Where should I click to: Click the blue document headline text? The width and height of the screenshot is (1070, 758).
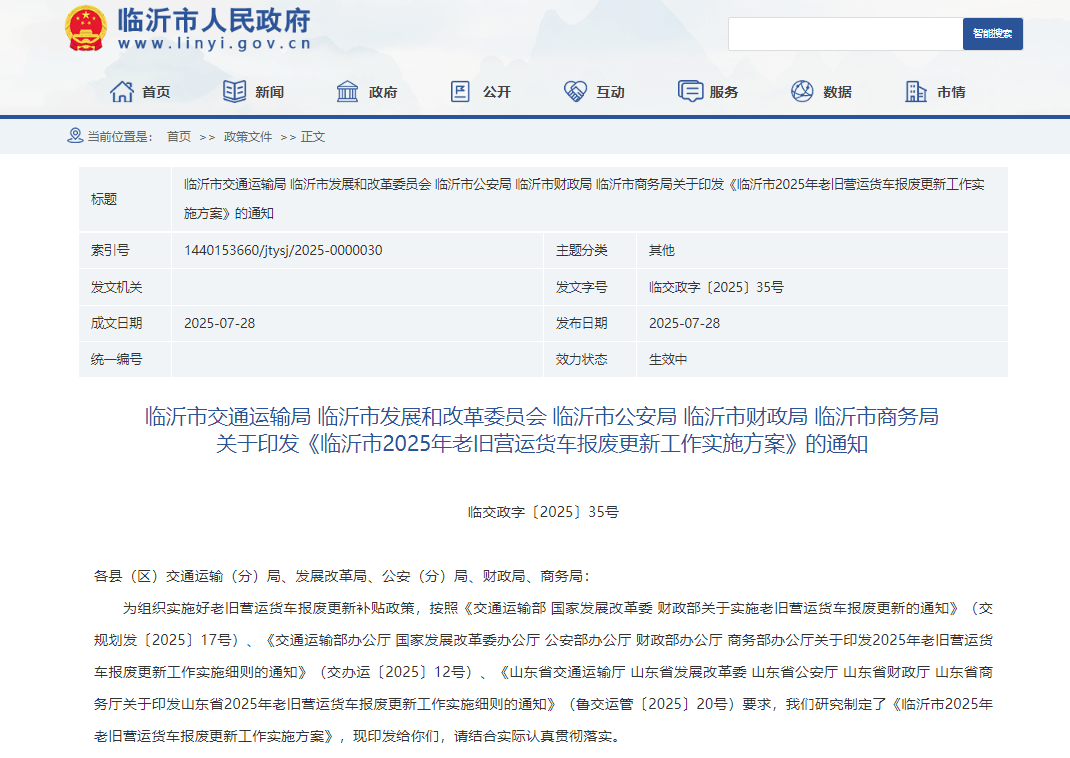tap(542, 430)
